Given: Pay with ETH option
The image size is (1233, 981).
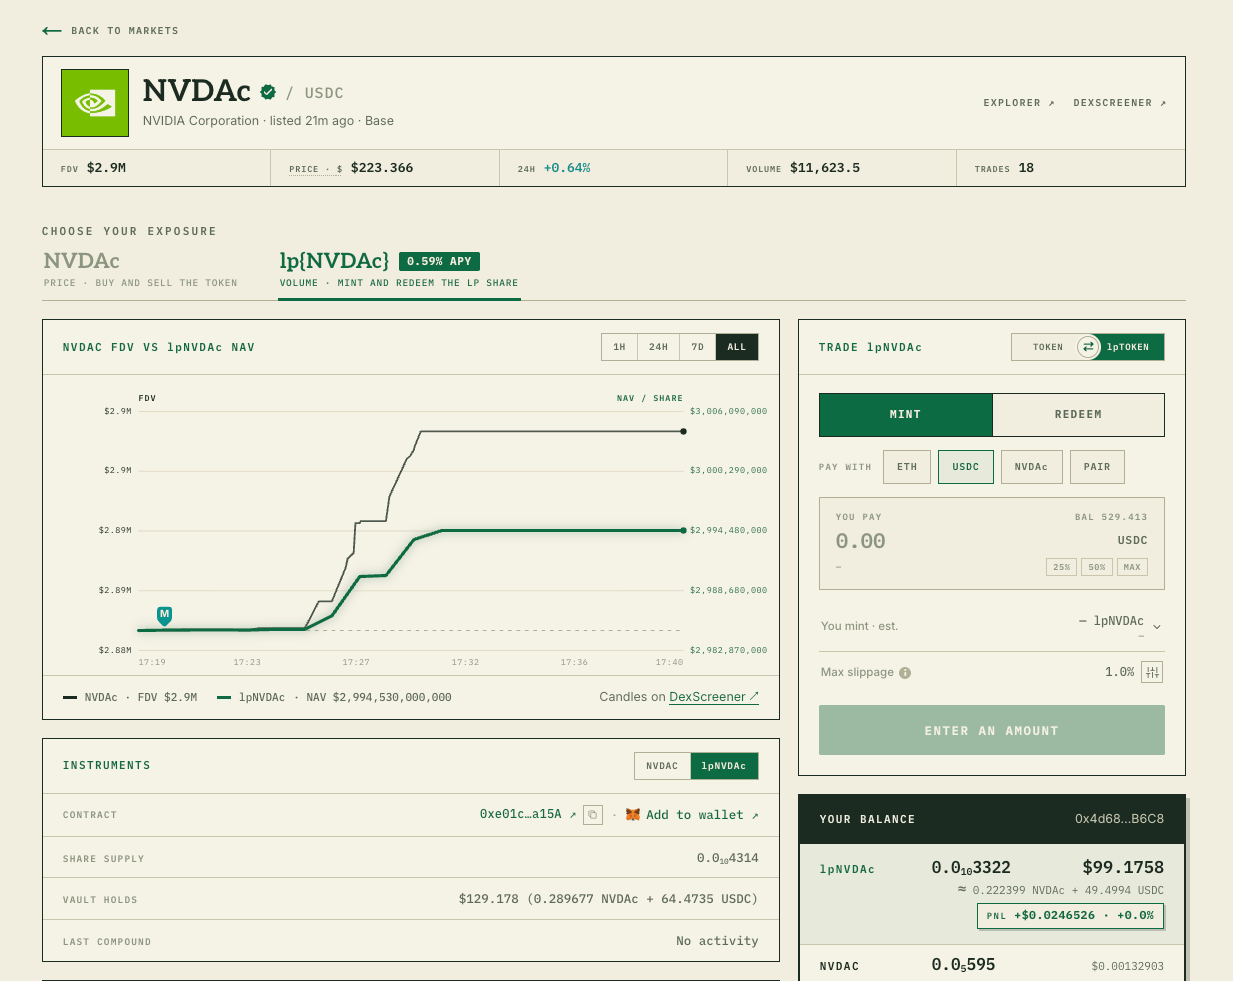Looking at the screenshot, I should 907,467.
